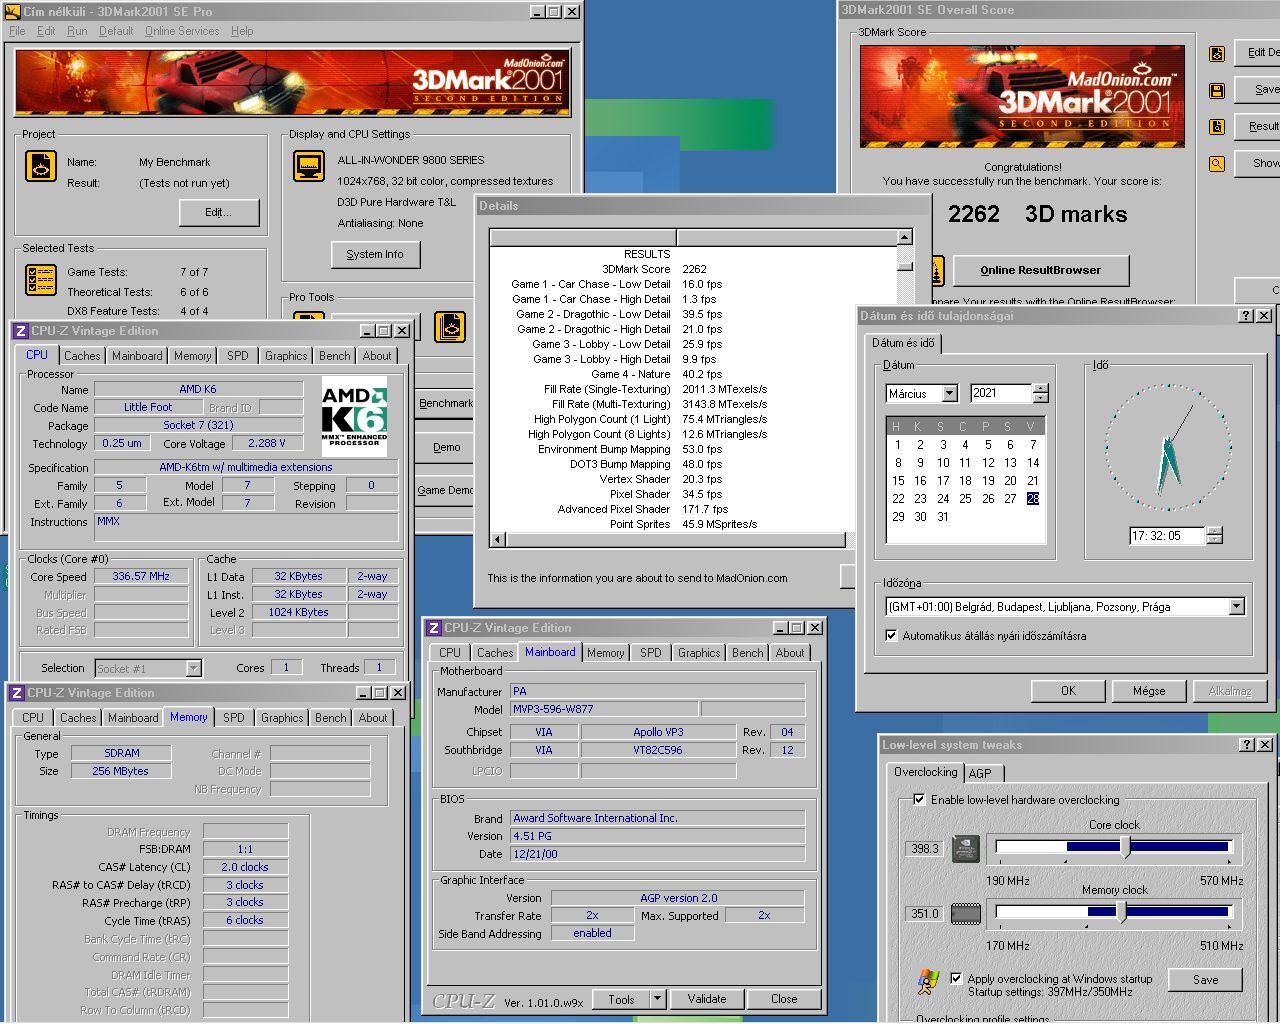Click the Model value MVP3-596-W877
The height and width of the screenshot is (1024, 1280).
[603, 709]
